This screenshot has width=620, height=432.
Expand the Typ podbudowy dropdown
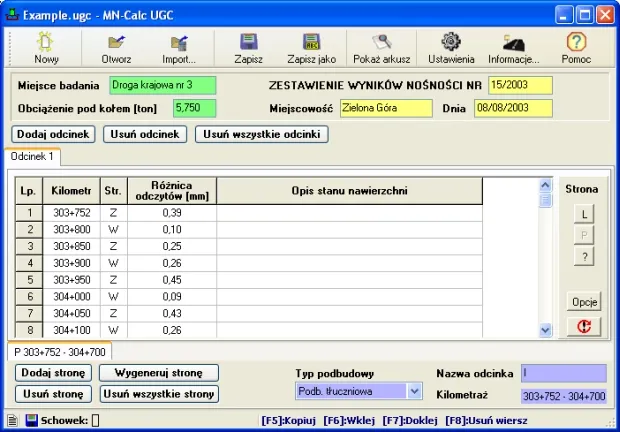pos(414,391)
